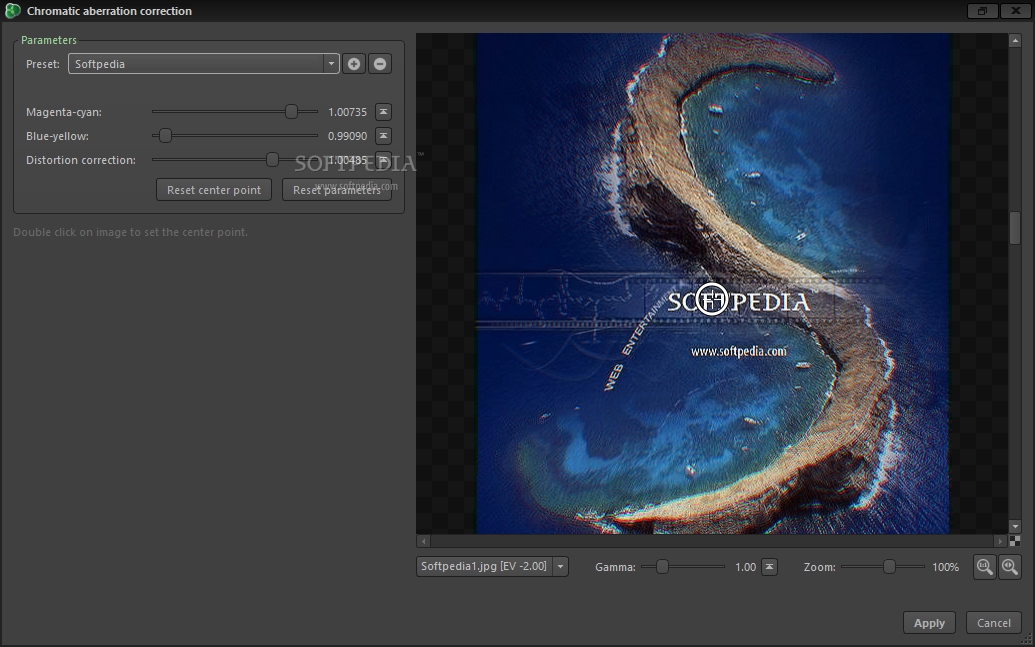Click the Zoom value 100%
This screenshot has height=647, width=1035.
945,567
